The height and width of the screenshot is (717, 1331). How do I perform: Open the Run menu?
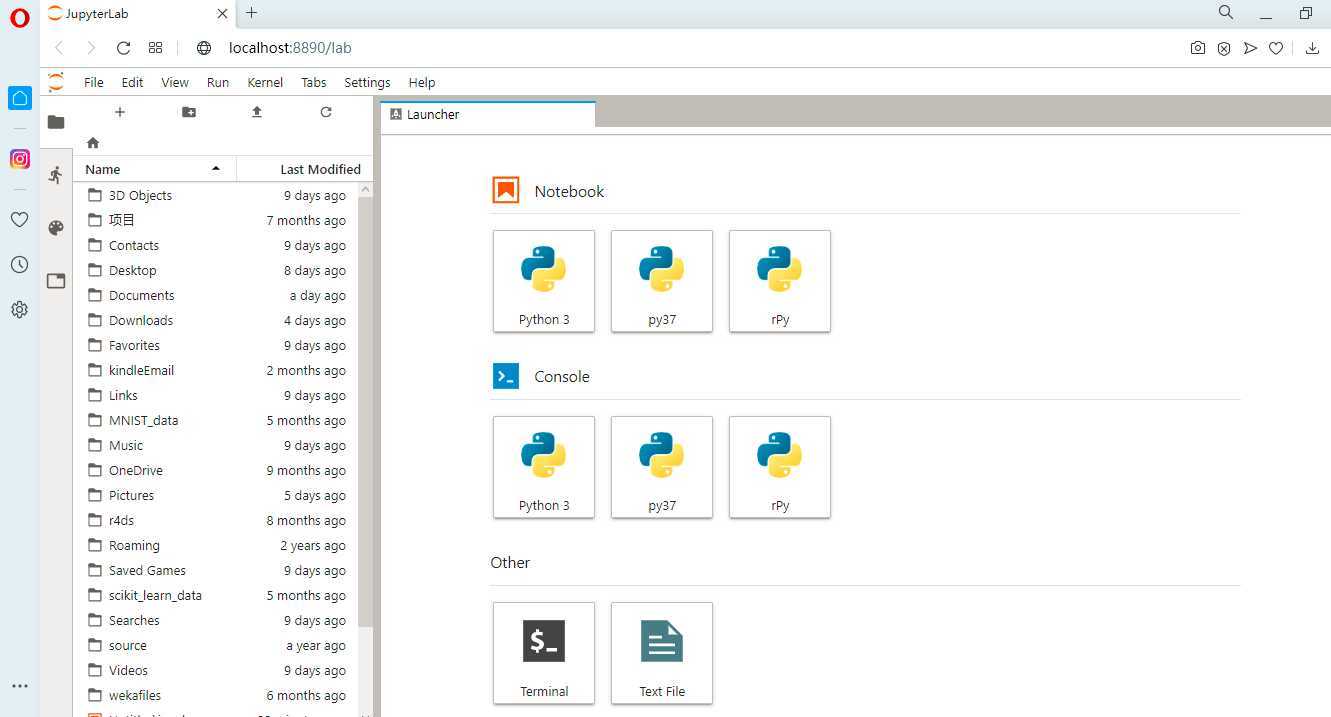218,82
